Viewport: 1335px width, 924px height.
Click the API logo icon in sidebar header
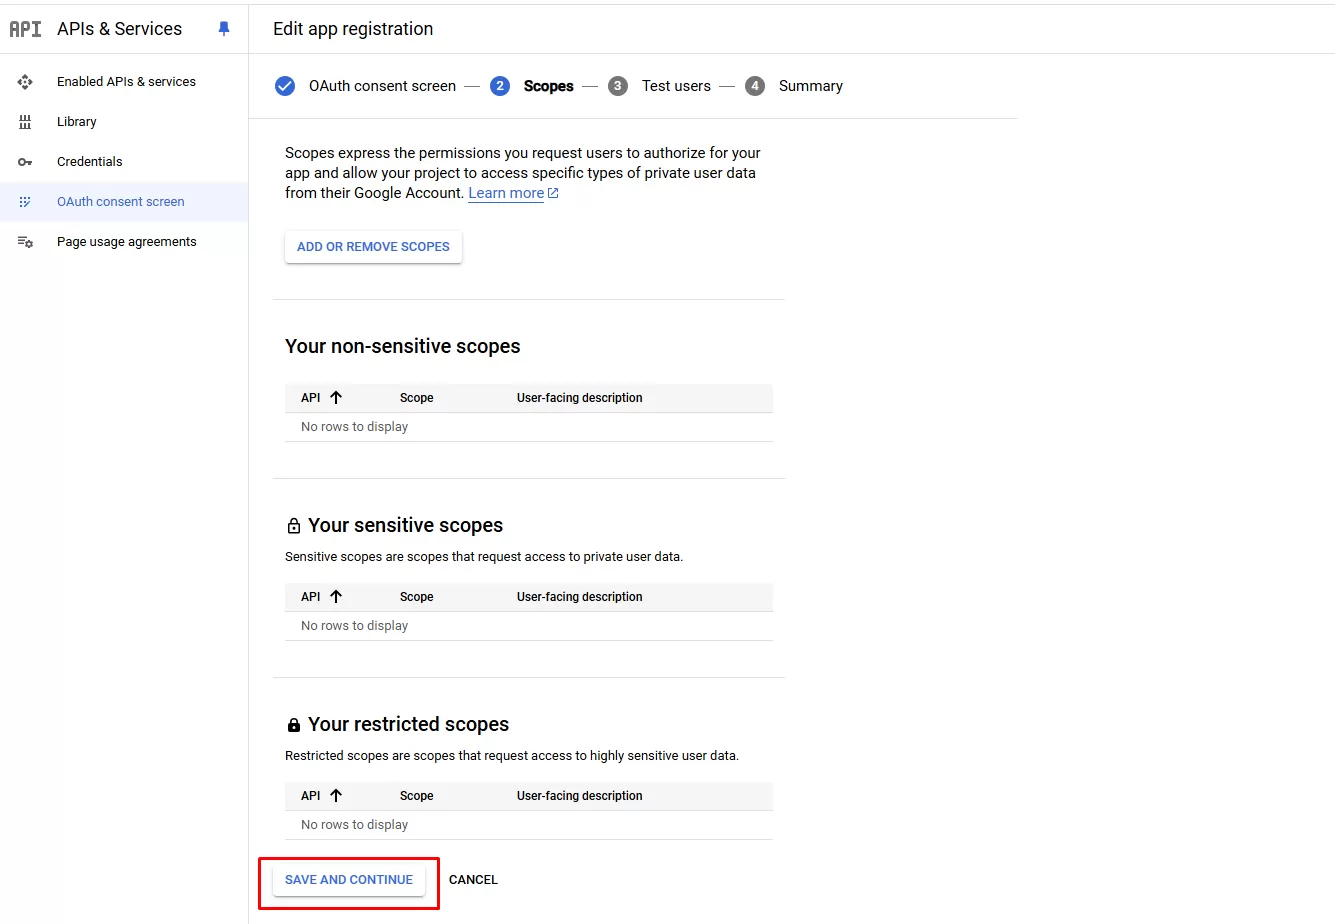coord(25,29)
